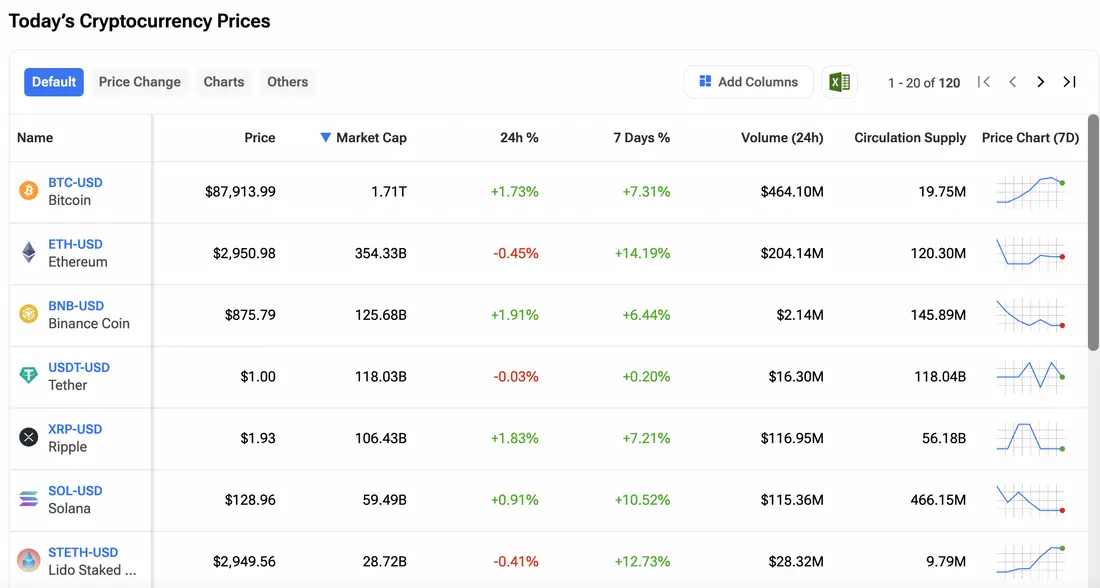This screenshot has width=1100, height=588.
Task: Jump to the last page arrow
Action: (1069, 82)
